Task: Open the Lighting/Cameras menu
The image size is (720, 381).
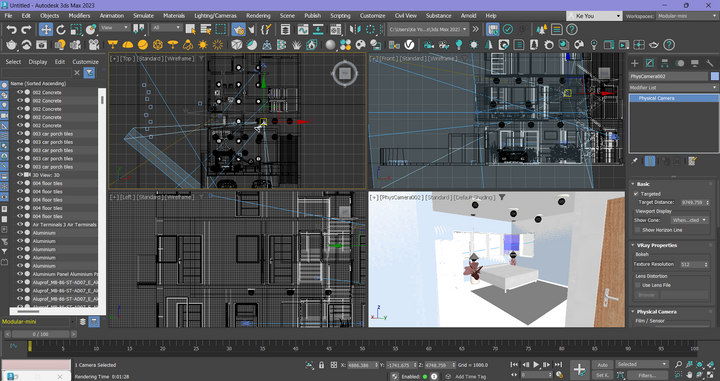Action: [215, 16]
